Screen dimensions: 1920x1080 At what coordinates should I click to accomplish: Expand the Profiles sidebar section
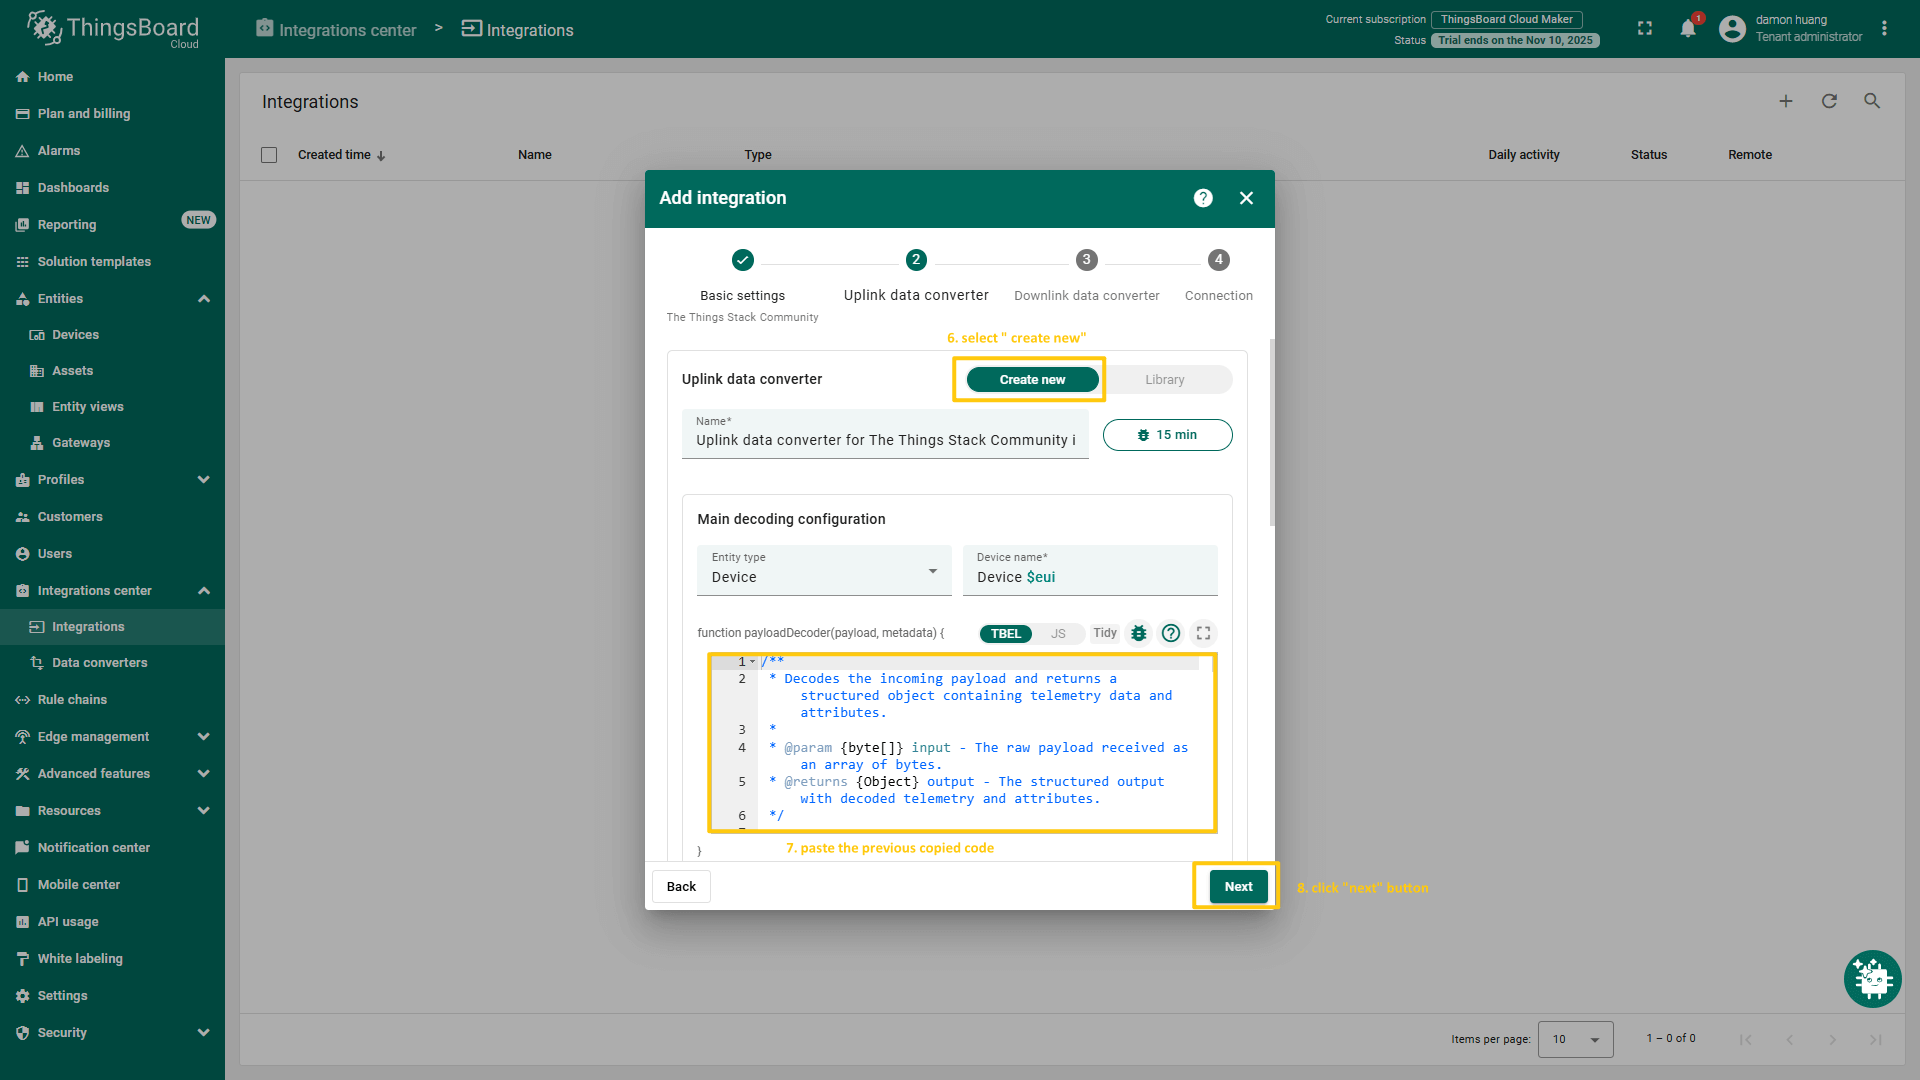[204, 480]
